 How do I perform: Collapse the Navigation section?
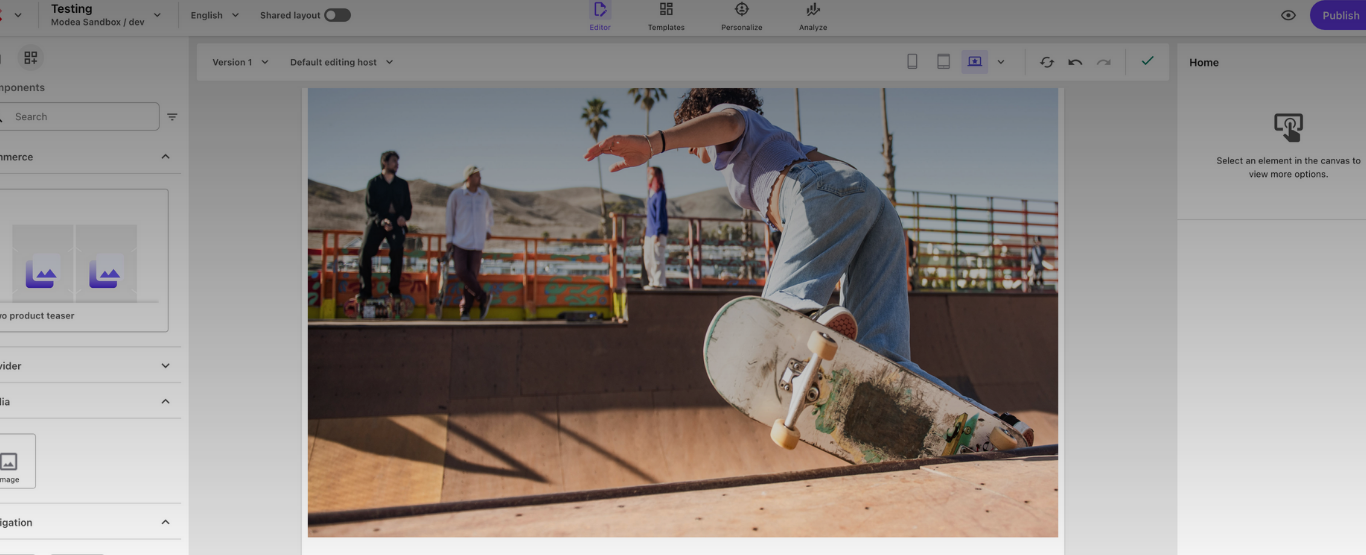click(166, 522)
